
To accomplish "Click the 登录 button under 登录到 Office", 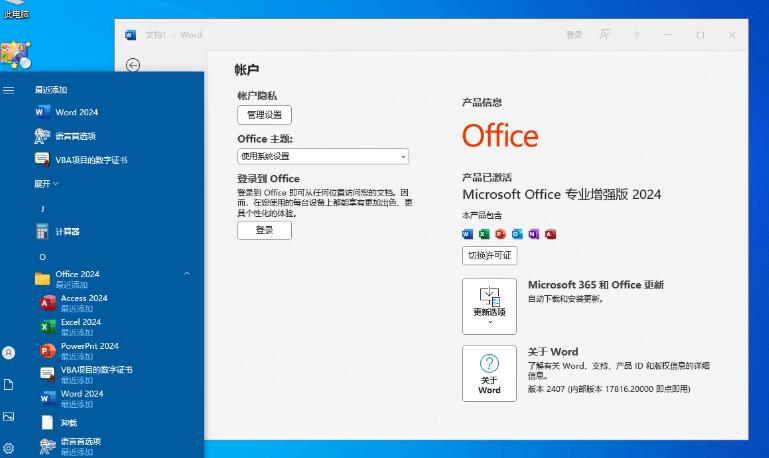I will coord(264,230).
